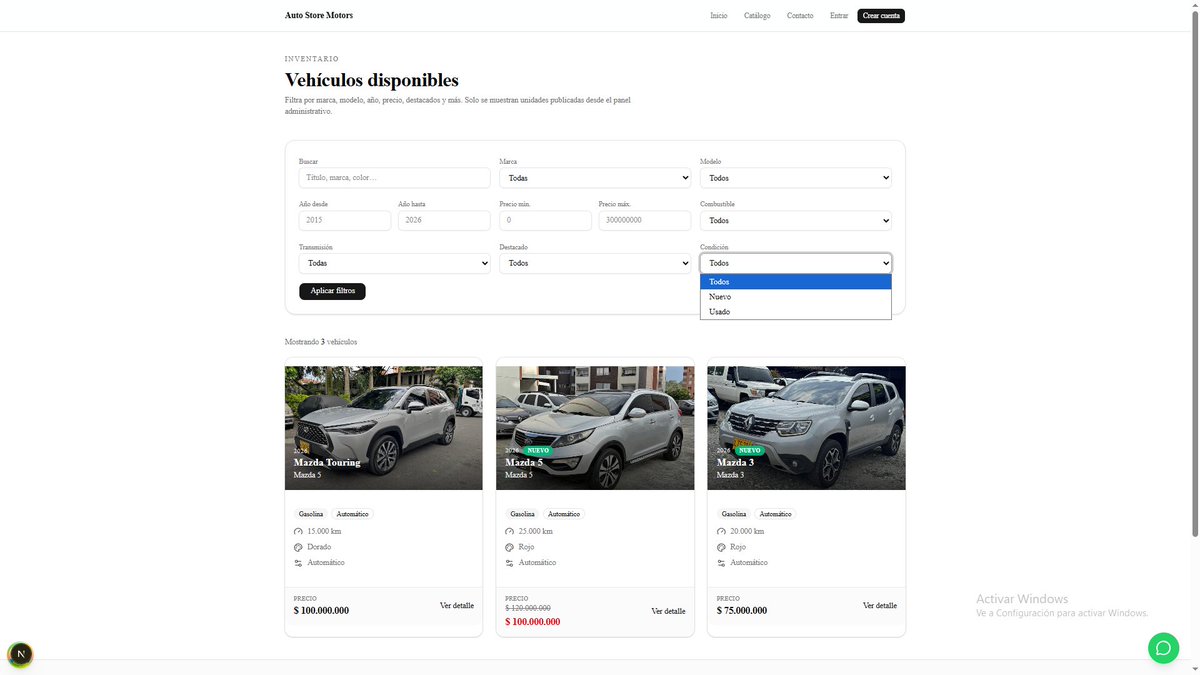Click the Auto Store Motors logo
Screen dimensions: 1200x675
tap(319, 16)
